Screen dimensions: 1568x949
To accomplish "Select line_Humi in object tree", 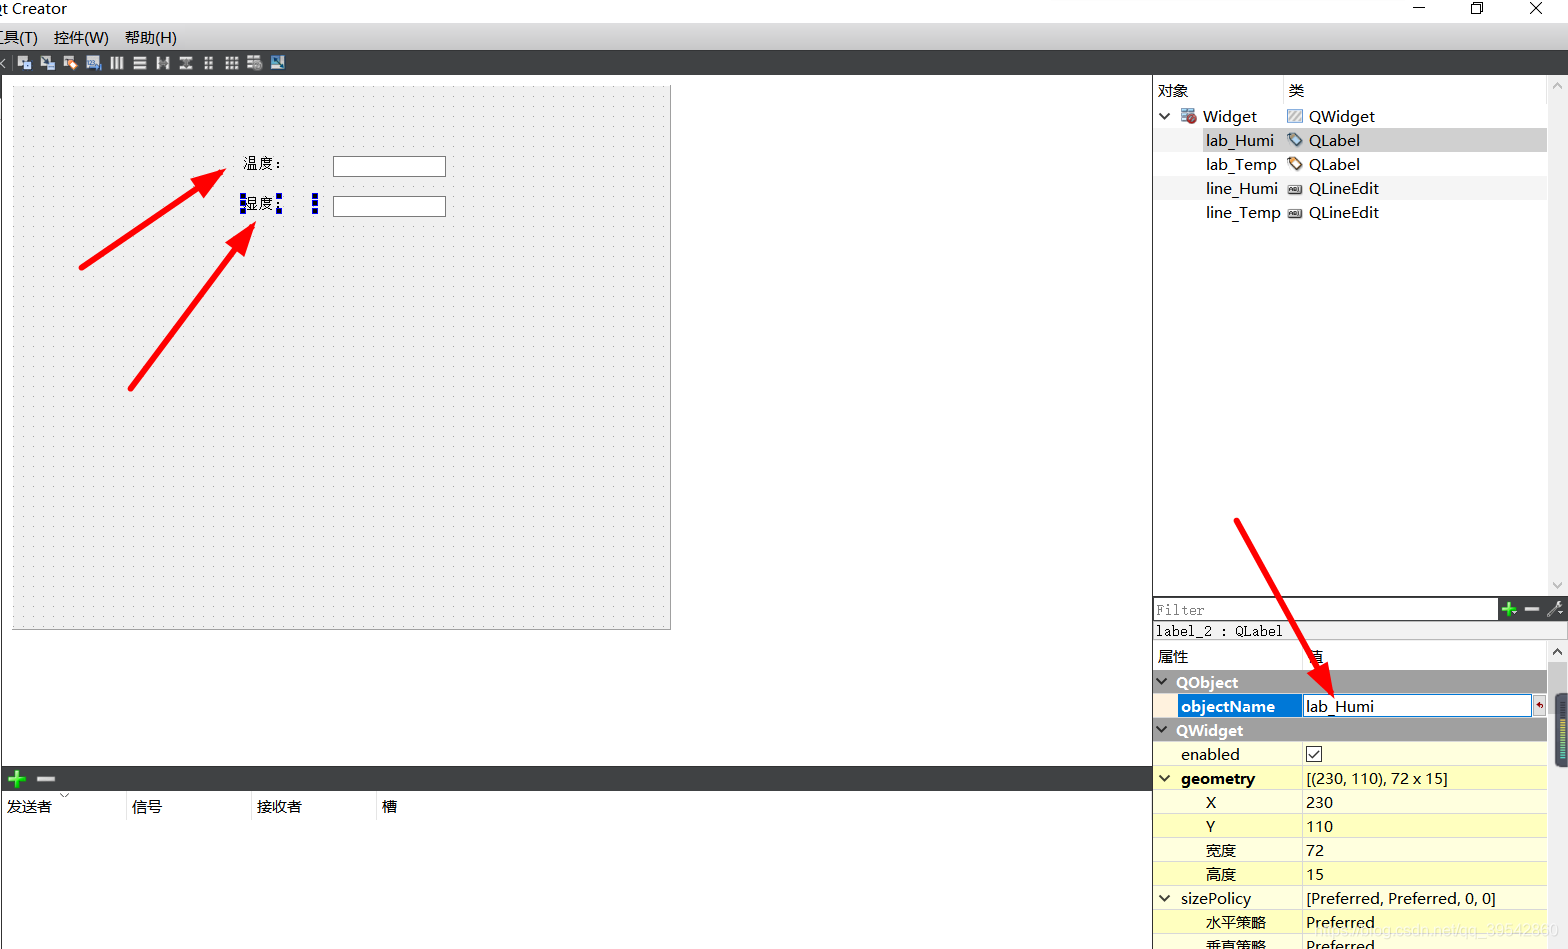I will click(1242, 188).
